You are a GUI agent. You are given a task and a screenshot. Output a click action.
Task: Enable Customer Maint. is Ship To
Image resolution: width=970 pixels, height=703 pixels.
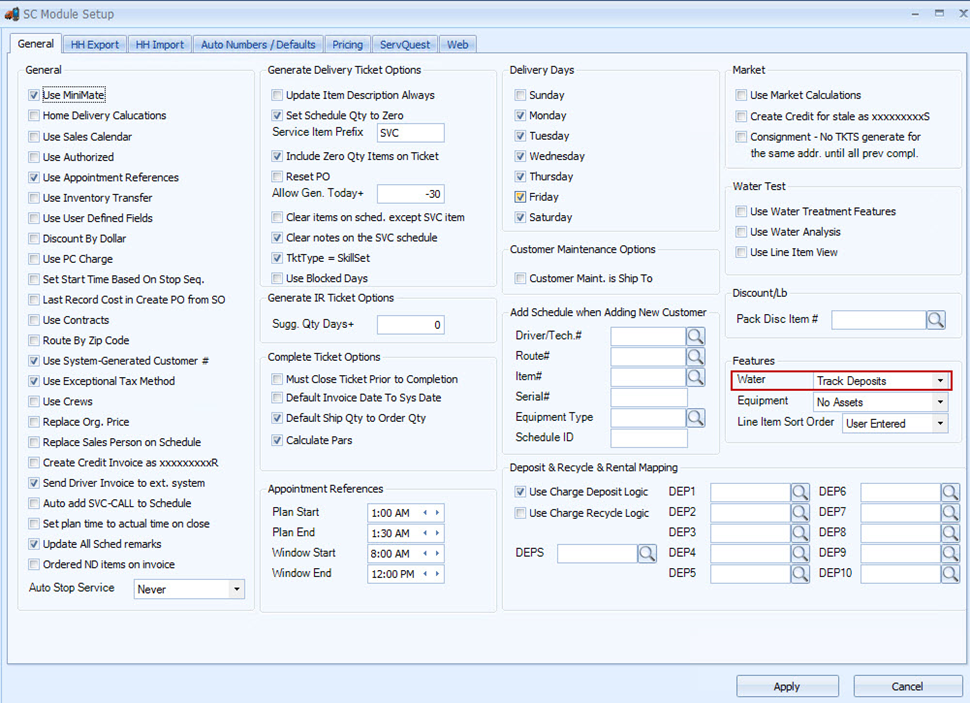pos(520,278)
